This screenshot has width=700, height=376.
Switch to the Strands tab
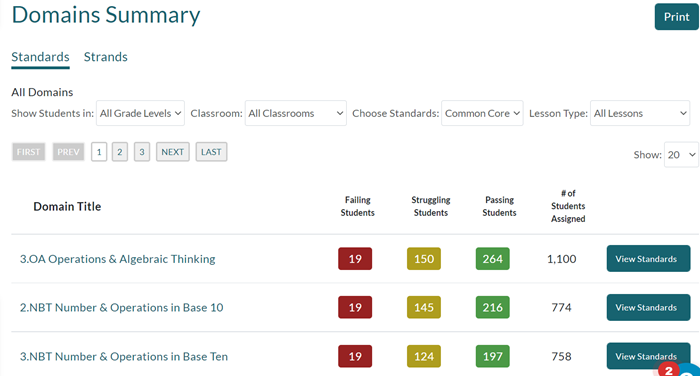click(106, 57)
